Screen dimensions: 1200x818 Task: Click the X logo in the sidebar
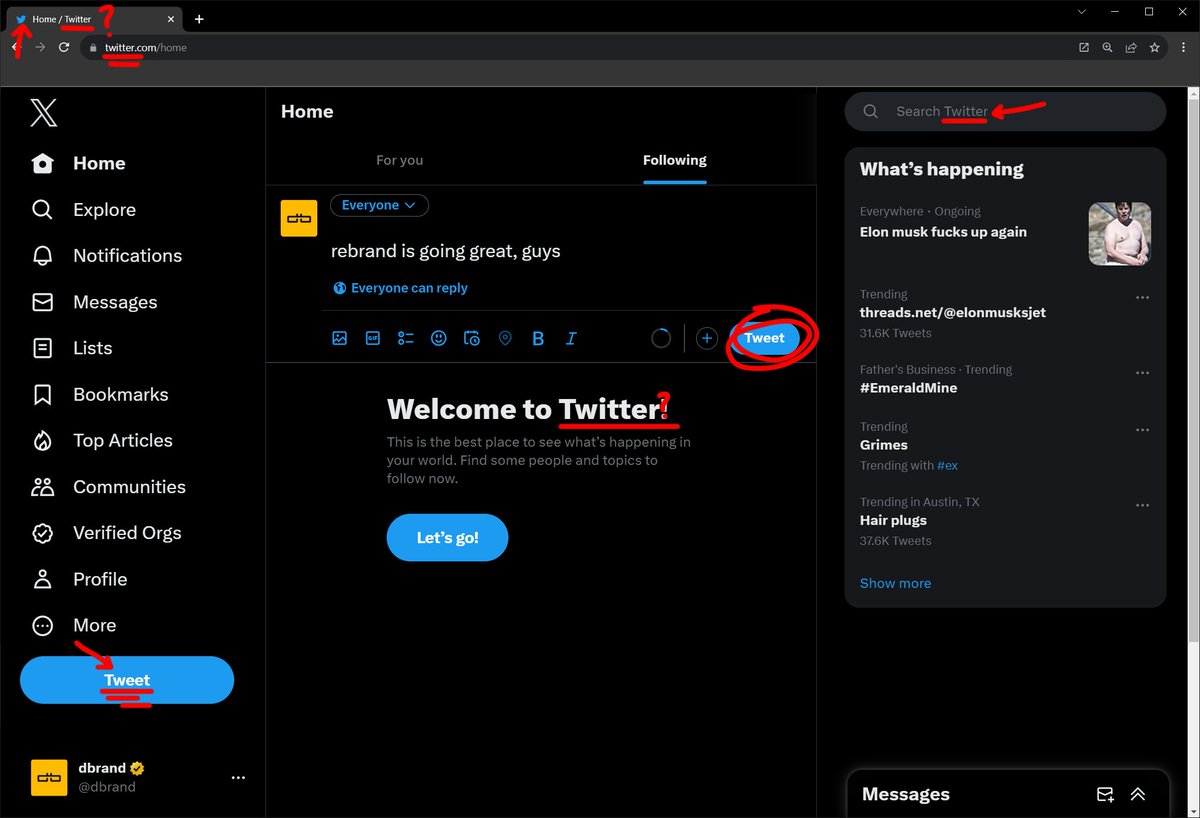click(x=43, y=112)
